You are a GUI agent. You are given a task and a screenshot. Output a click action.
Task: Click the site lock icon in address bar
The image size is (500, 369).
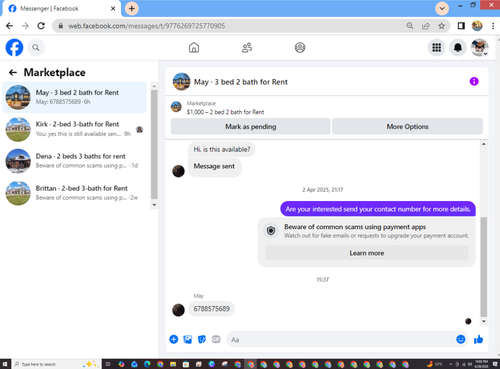tap(61, 26)
